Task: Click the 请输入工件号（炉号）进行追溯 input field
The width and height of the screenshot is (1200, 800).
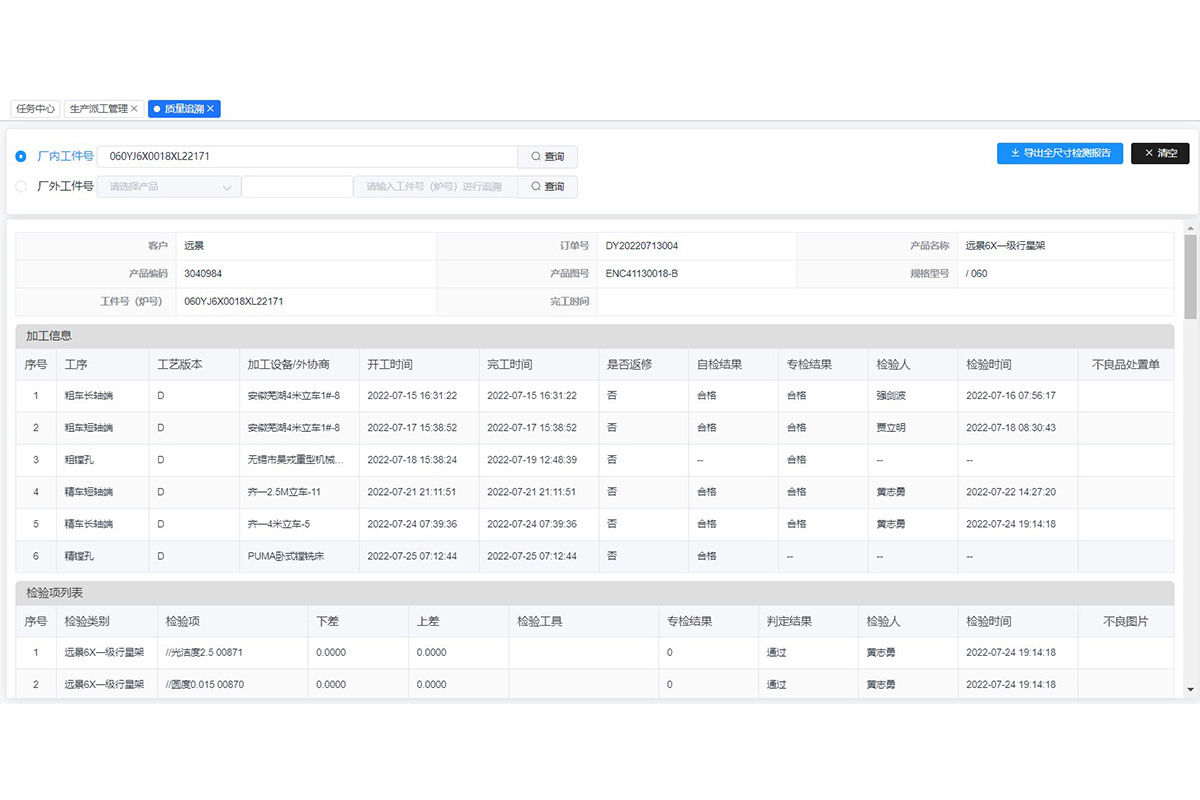Action: 435,187
